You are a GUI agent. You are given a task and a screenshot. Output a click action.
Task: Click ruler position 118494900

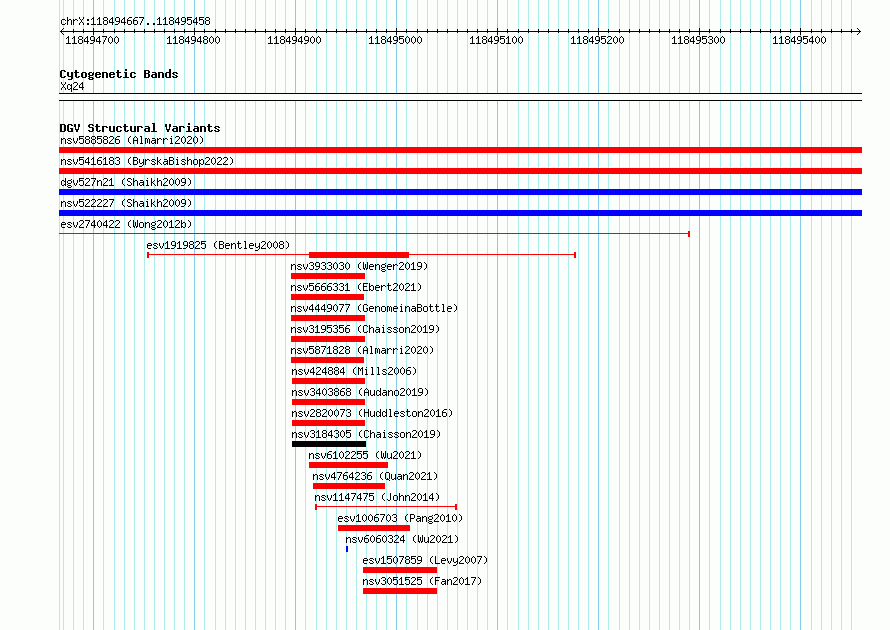pos(295,40)
